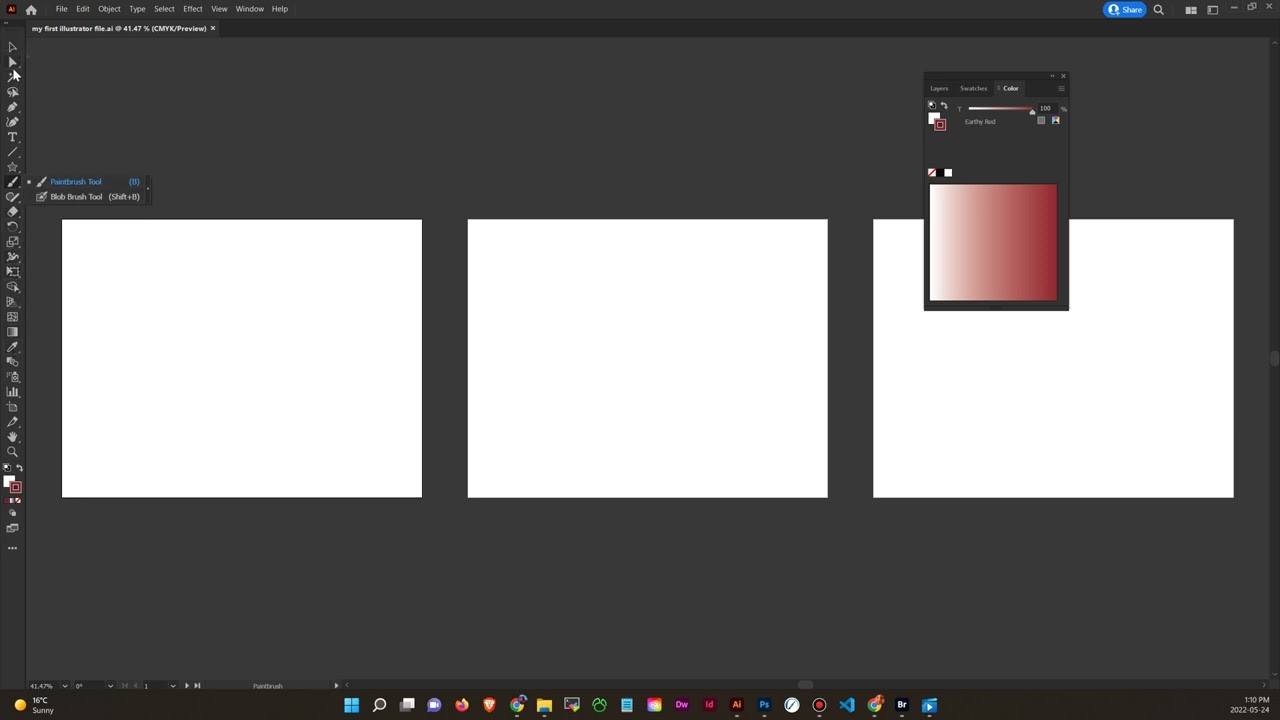Open the Windows Start menu
This screenshot has height=720, width=1280.
click(x=351, y=705)
